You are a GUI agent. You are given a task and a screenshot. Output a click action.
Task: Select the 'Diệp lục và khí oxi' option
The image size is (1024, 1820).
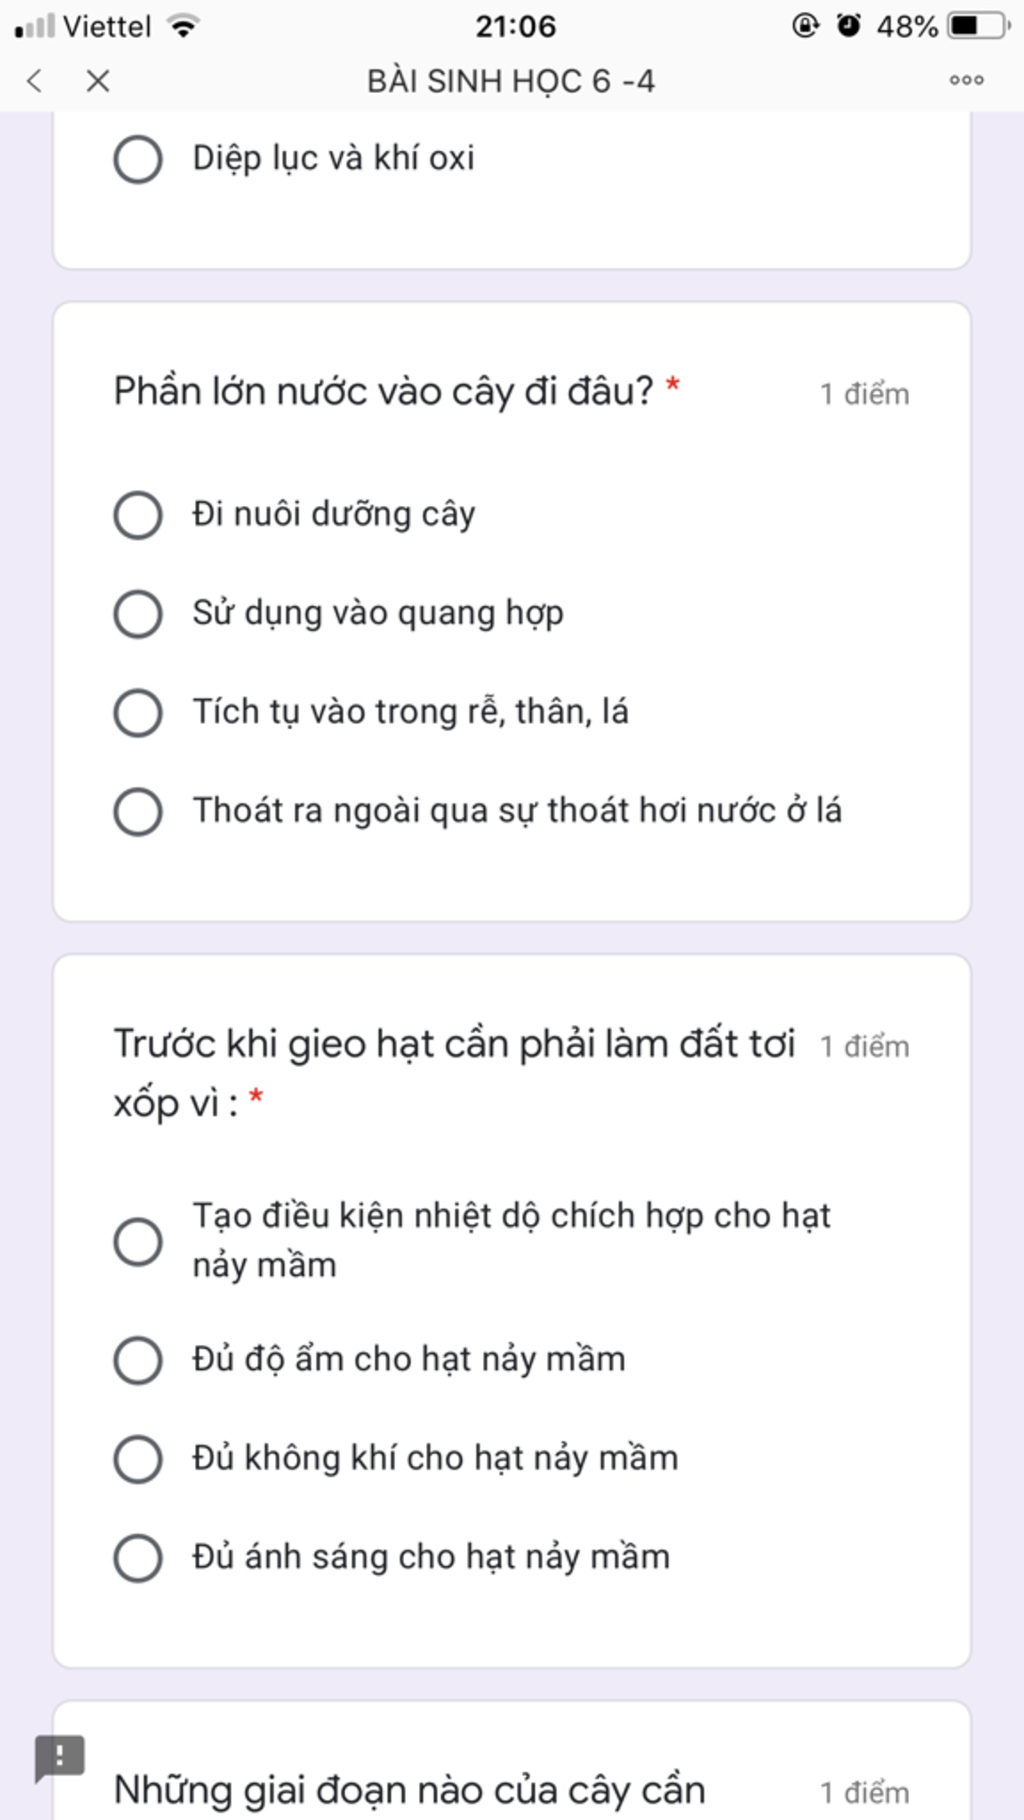point(138,159)
